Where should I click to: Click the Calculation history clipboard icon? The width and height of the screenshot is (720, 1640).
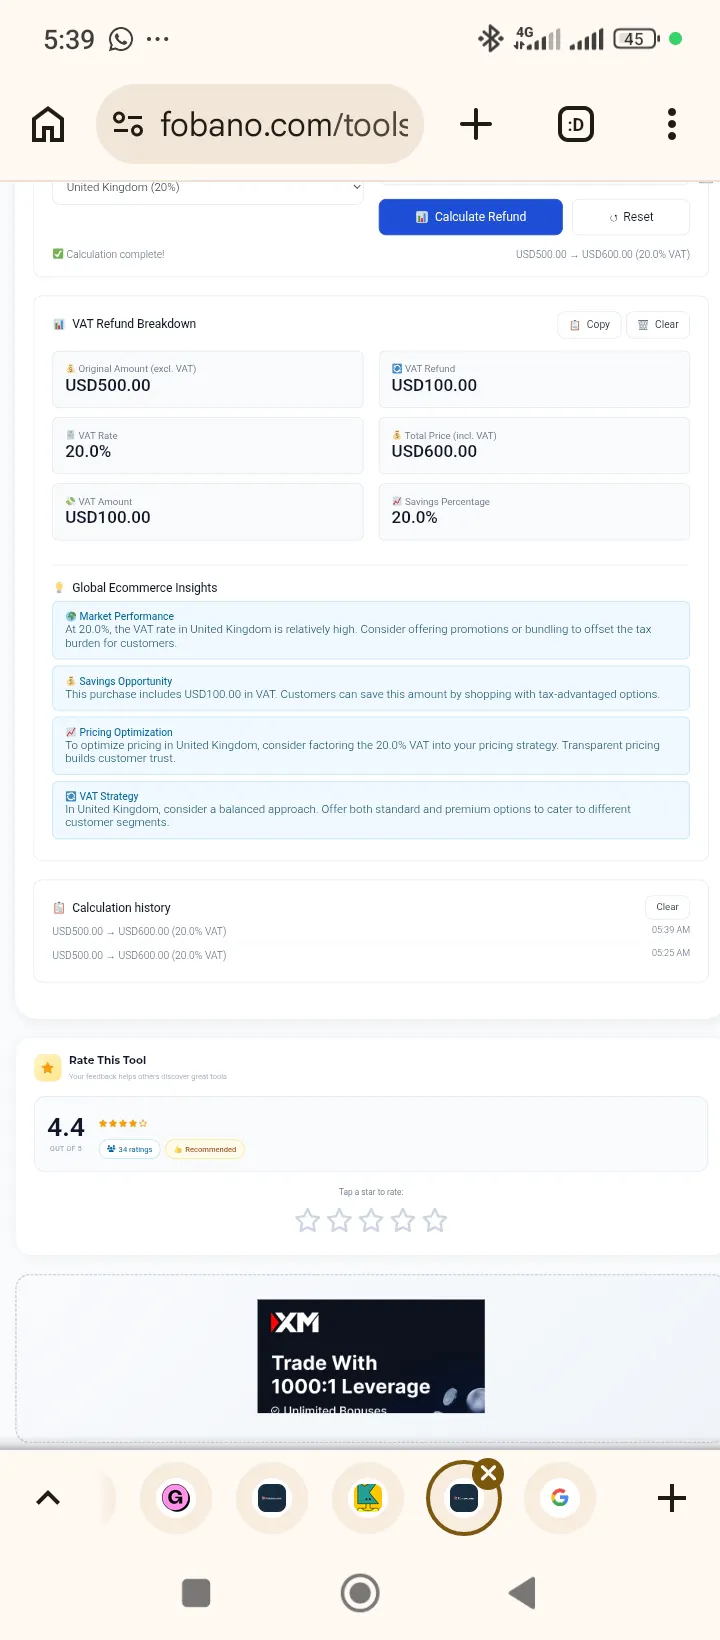(59, 908)
